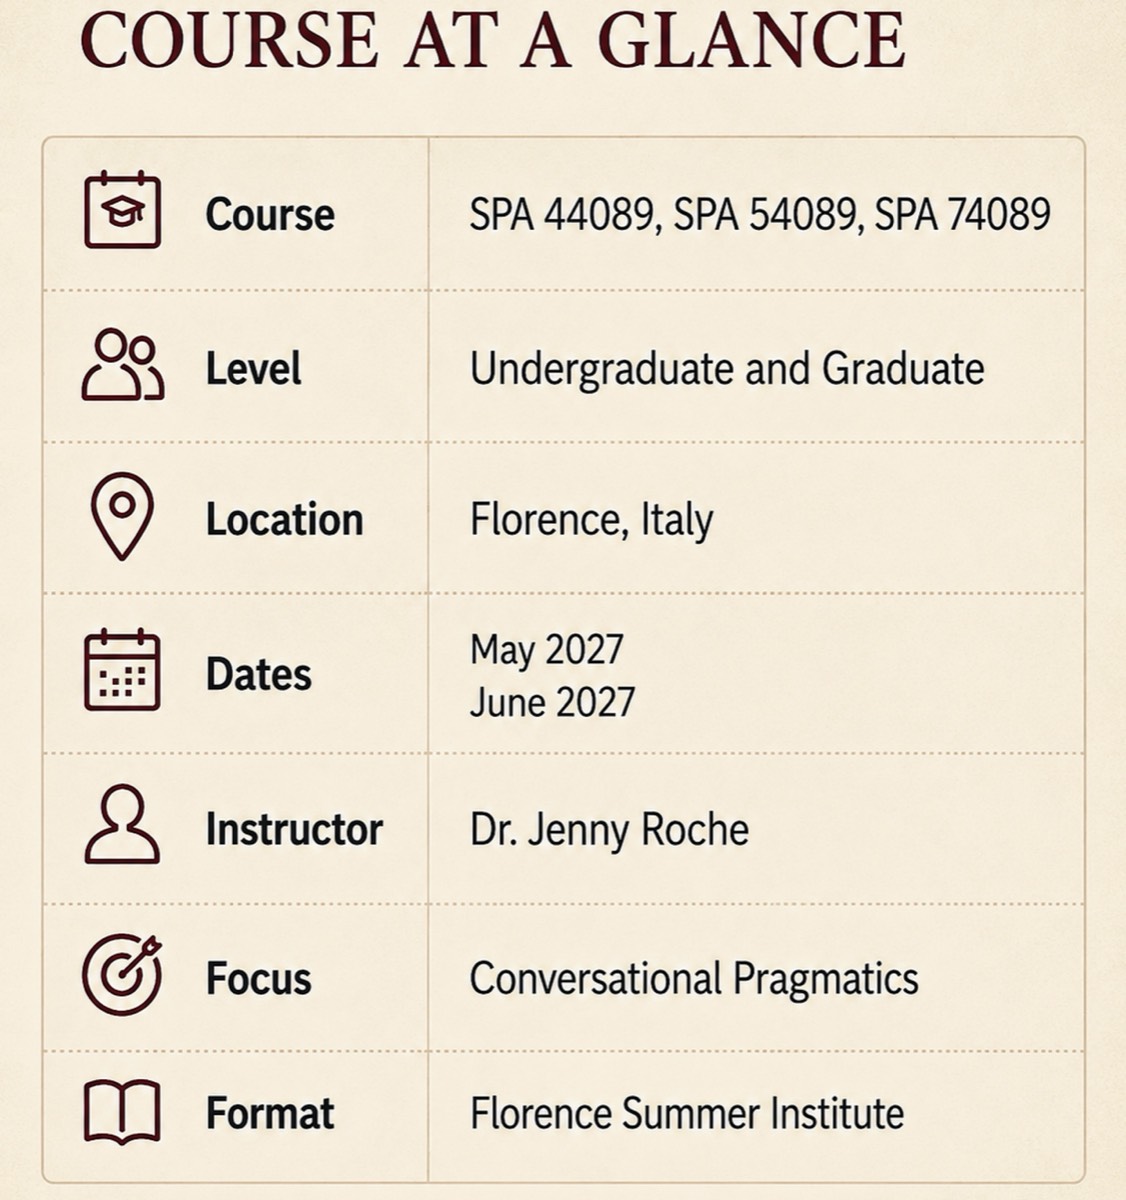Click the Instructor label
Viewport: 1126px width, 1200px height.
pos(294,829)
